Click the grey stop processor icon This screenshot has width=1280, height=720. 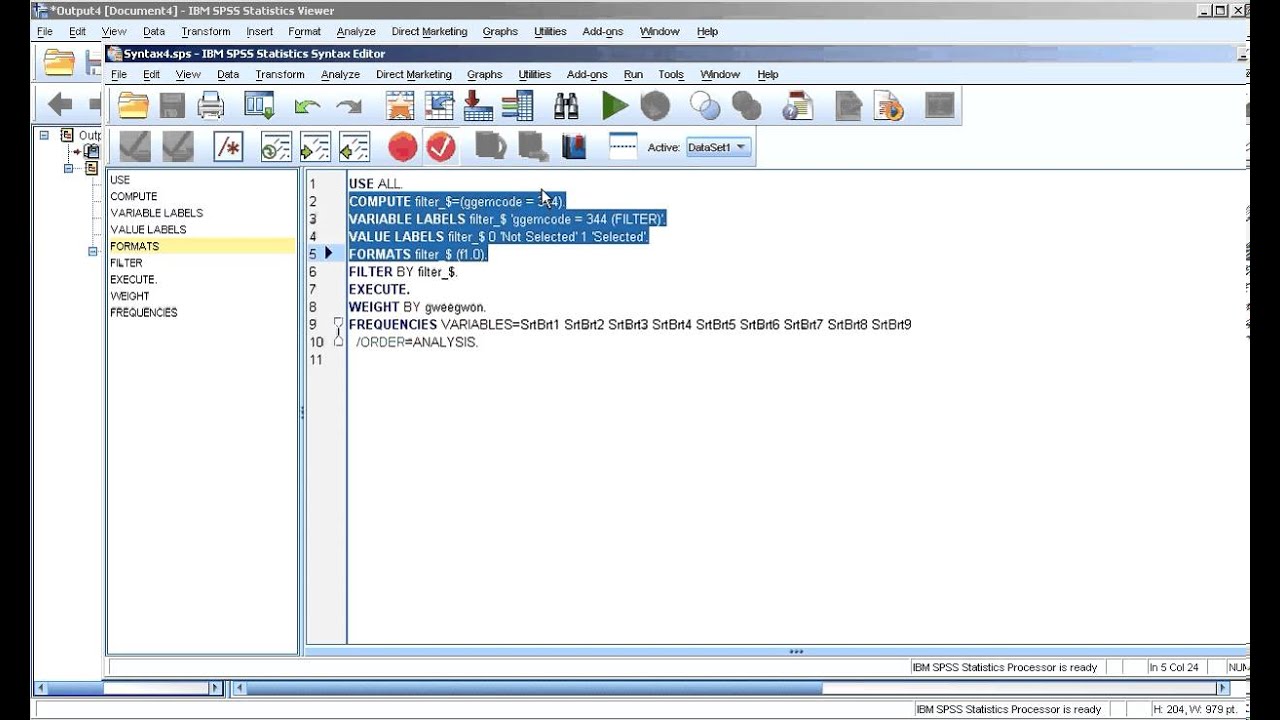pyautogui.click(x=655, y=105)
